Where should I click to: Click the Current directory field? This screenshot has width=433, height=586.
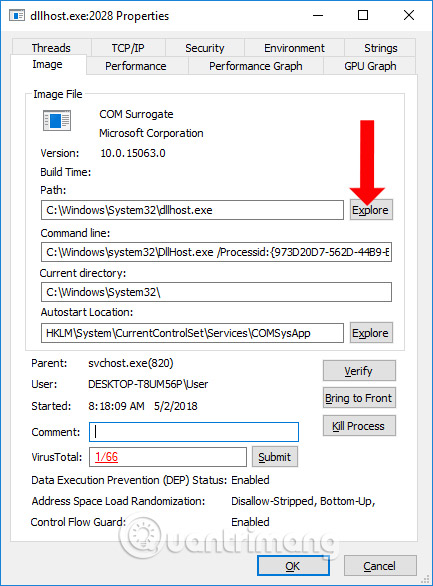pos(216,292)
